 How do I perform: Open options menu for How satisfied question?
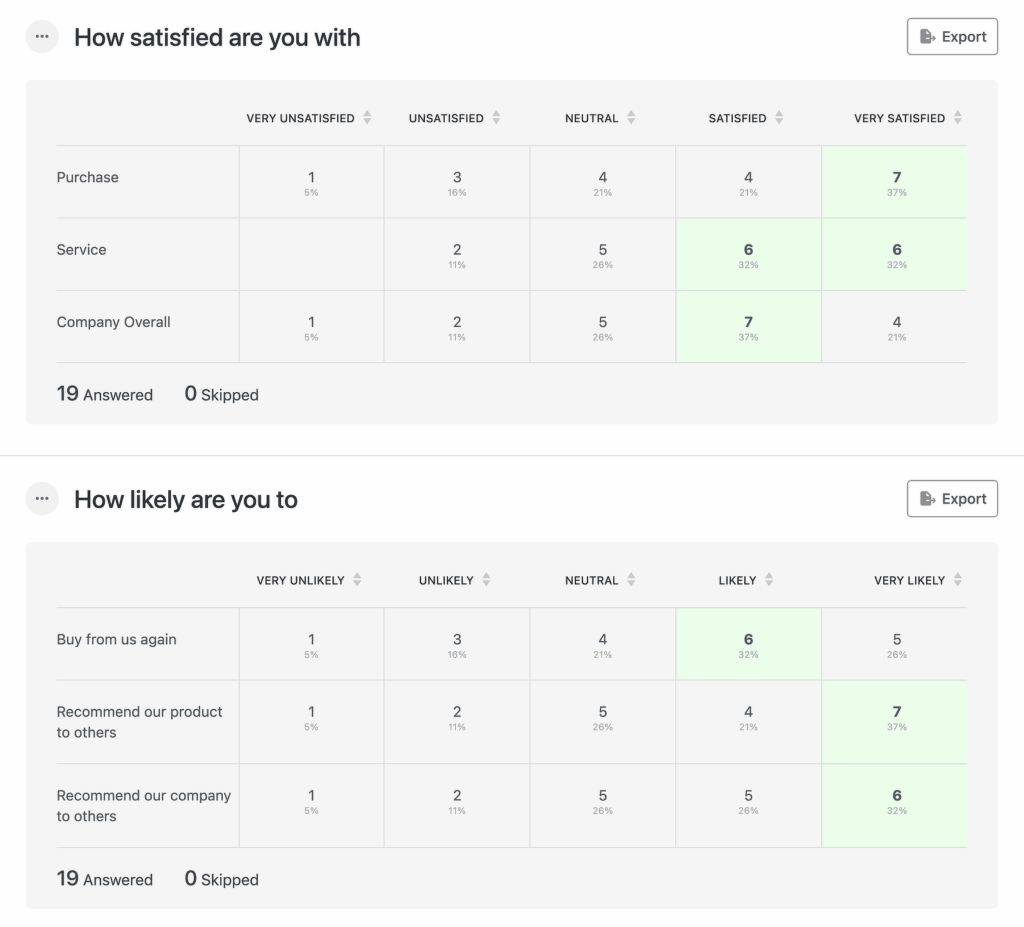(x=42, y=37)
